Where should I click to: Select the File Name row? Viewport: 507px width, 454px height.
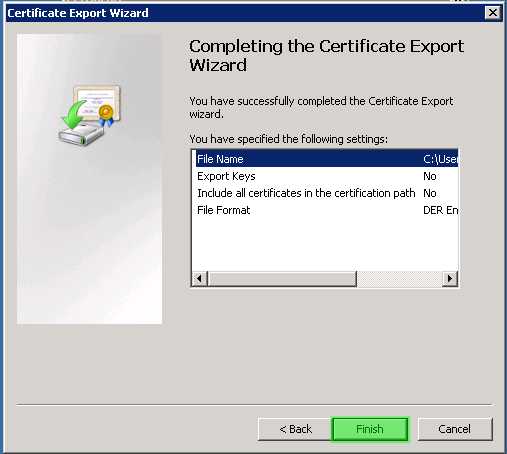click(x=327, y=159)
